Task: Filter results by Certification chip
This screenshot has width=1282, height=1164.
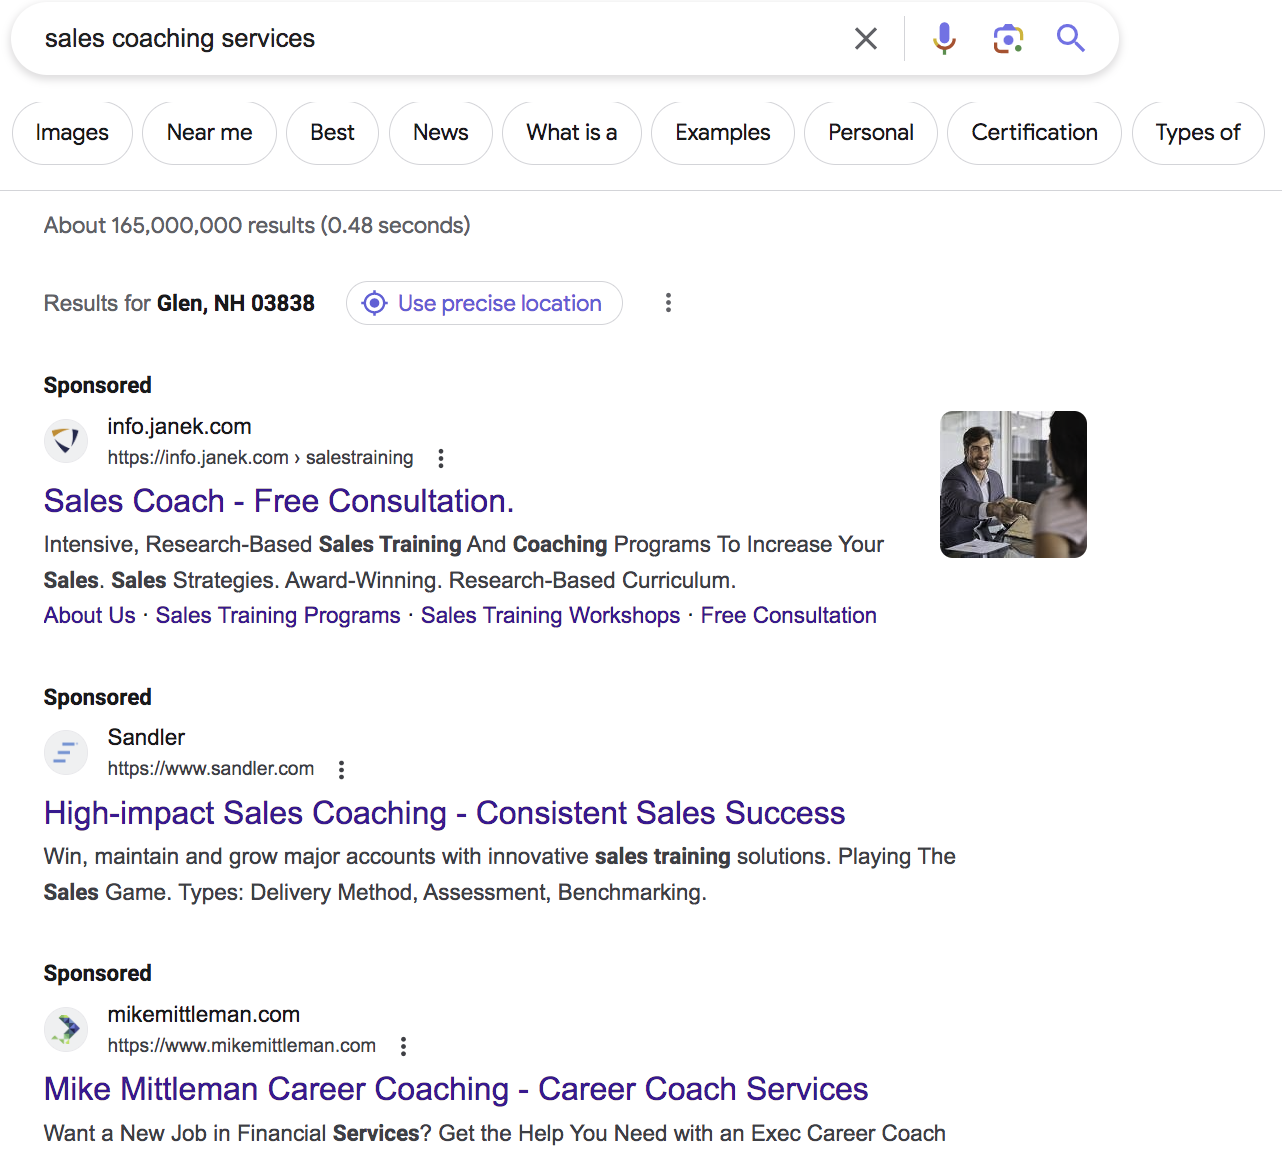Action: pyautogui.click(x=1034, y=133)
